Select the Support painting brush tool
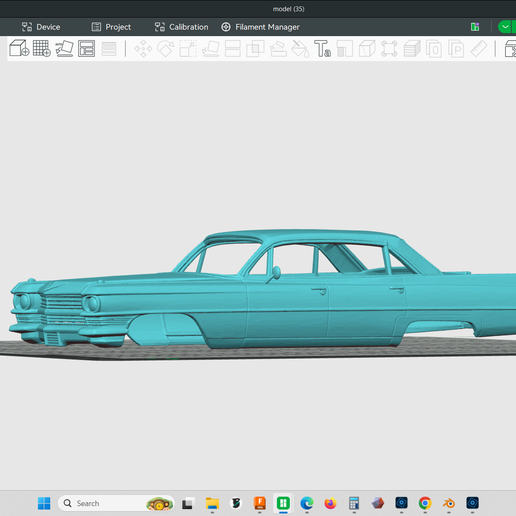This screenshot has height=516, width=516. pyautogui.click(x=278, y=49)
